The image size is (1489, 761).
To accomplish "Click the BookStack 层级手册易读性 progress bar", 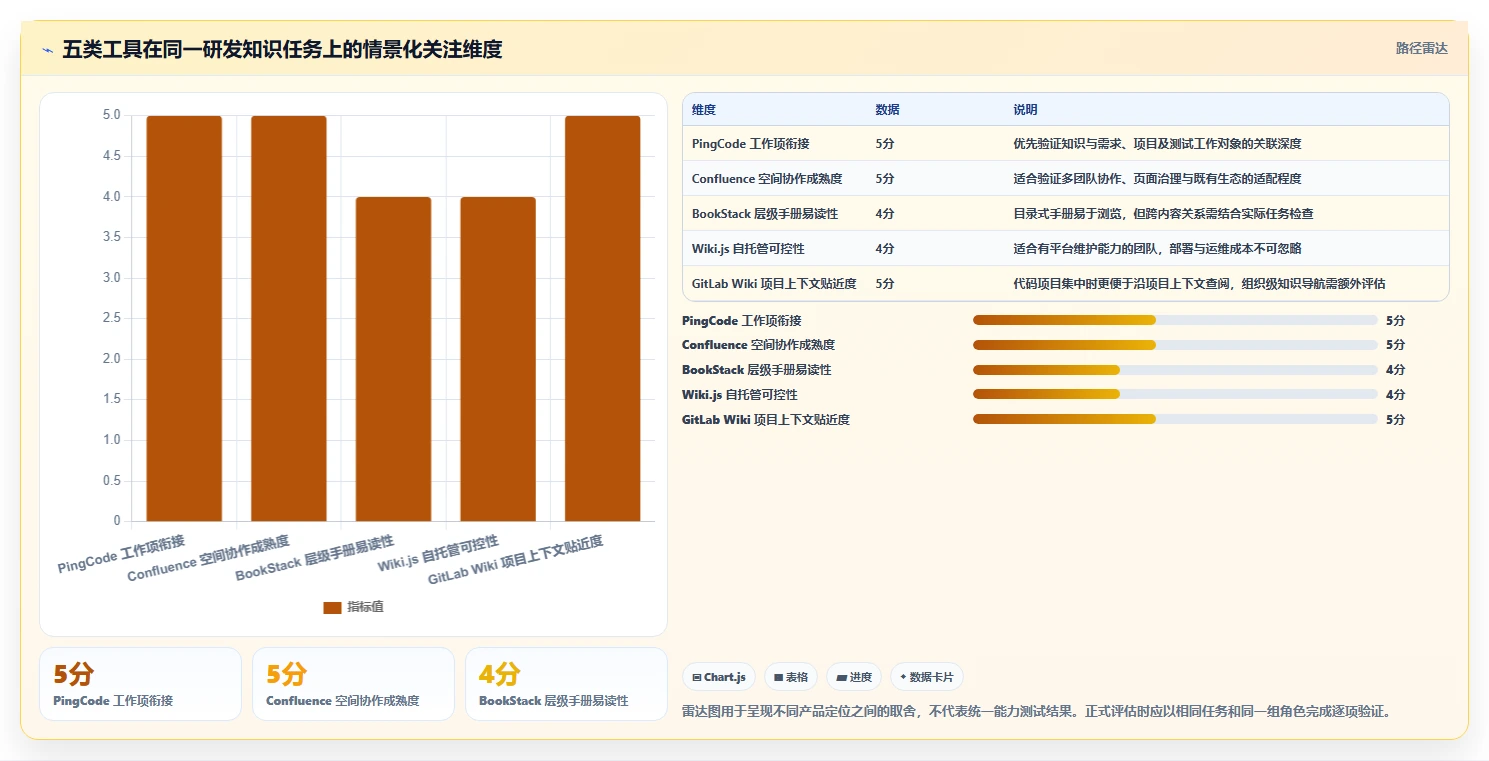I will (1175, 370).
